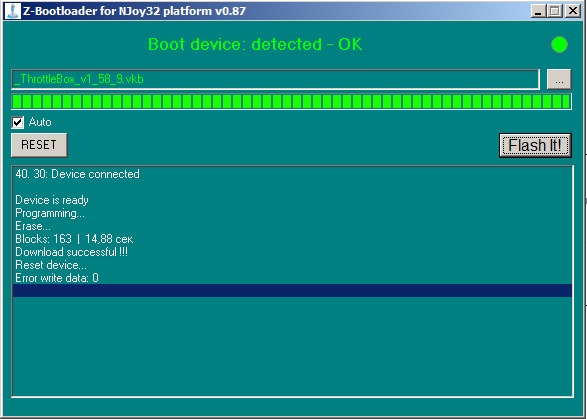Click the Flash It! button

coord(535,145)
